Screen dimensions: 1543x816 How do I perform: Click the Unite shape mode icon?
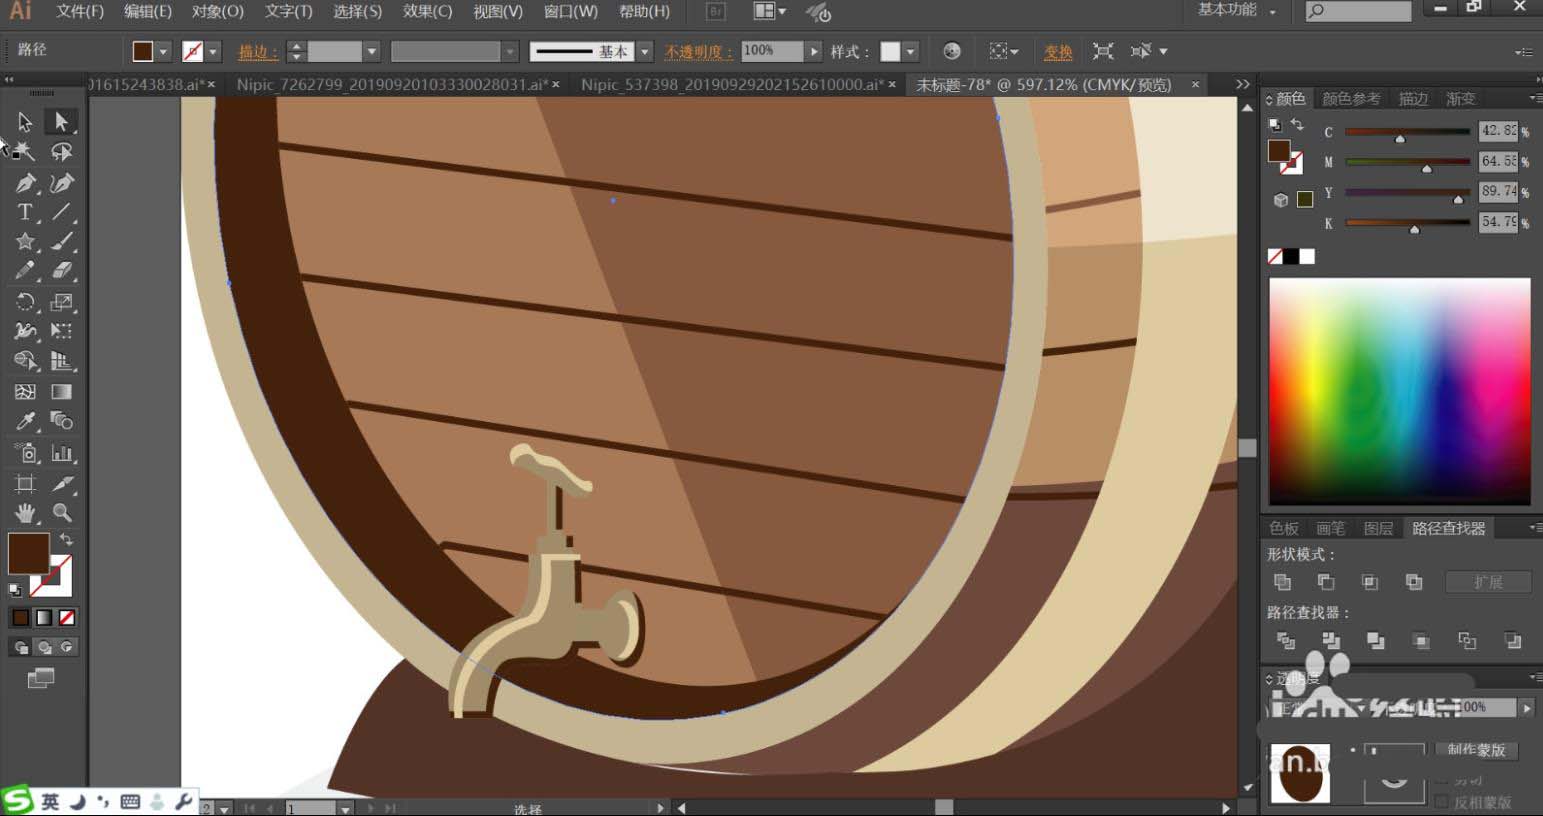1282,582
